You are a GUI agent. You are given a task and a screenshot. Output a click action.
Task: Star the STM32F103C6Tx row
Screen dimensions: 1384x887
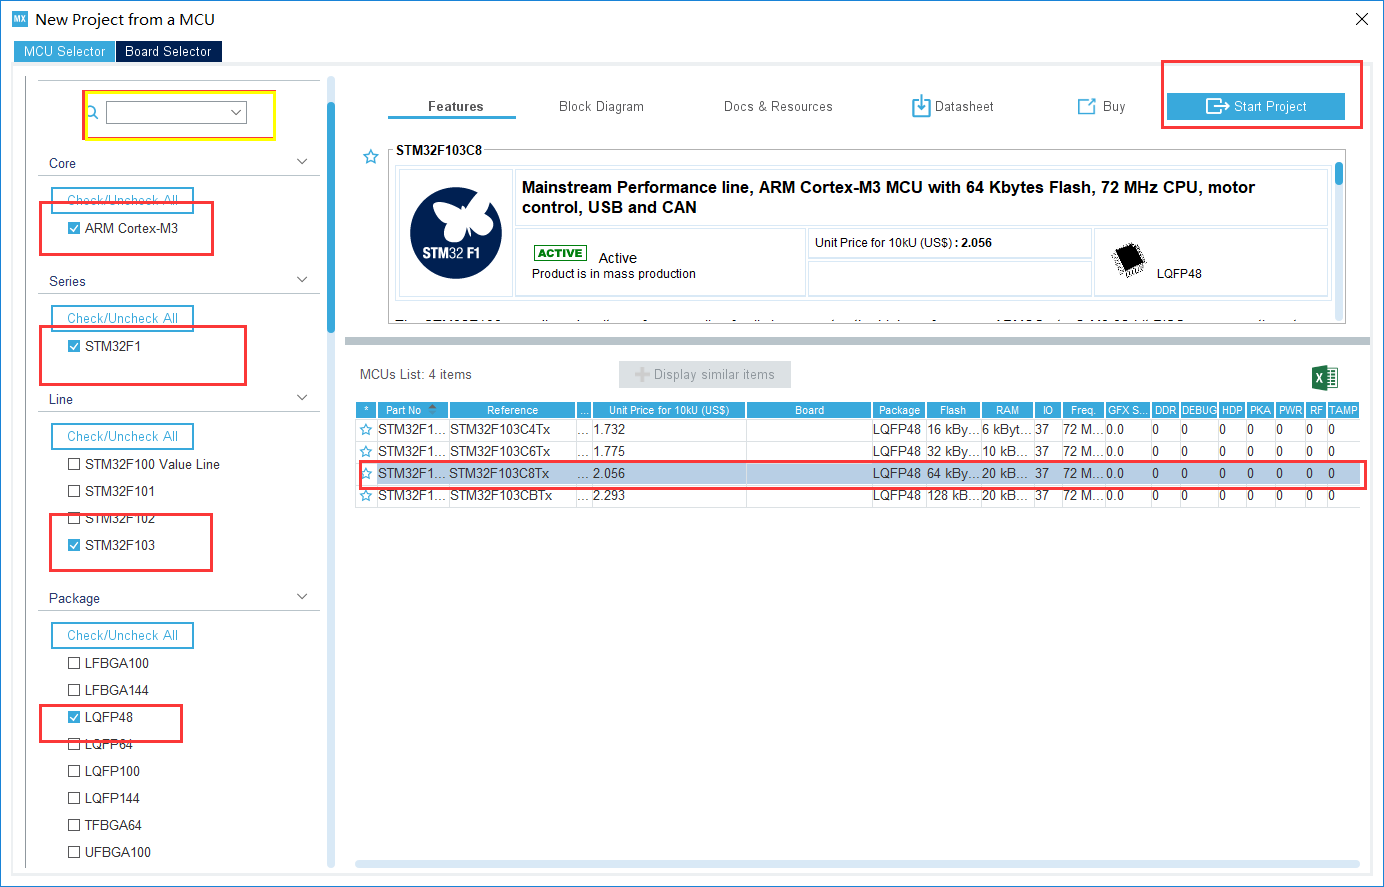pos(366,452)
